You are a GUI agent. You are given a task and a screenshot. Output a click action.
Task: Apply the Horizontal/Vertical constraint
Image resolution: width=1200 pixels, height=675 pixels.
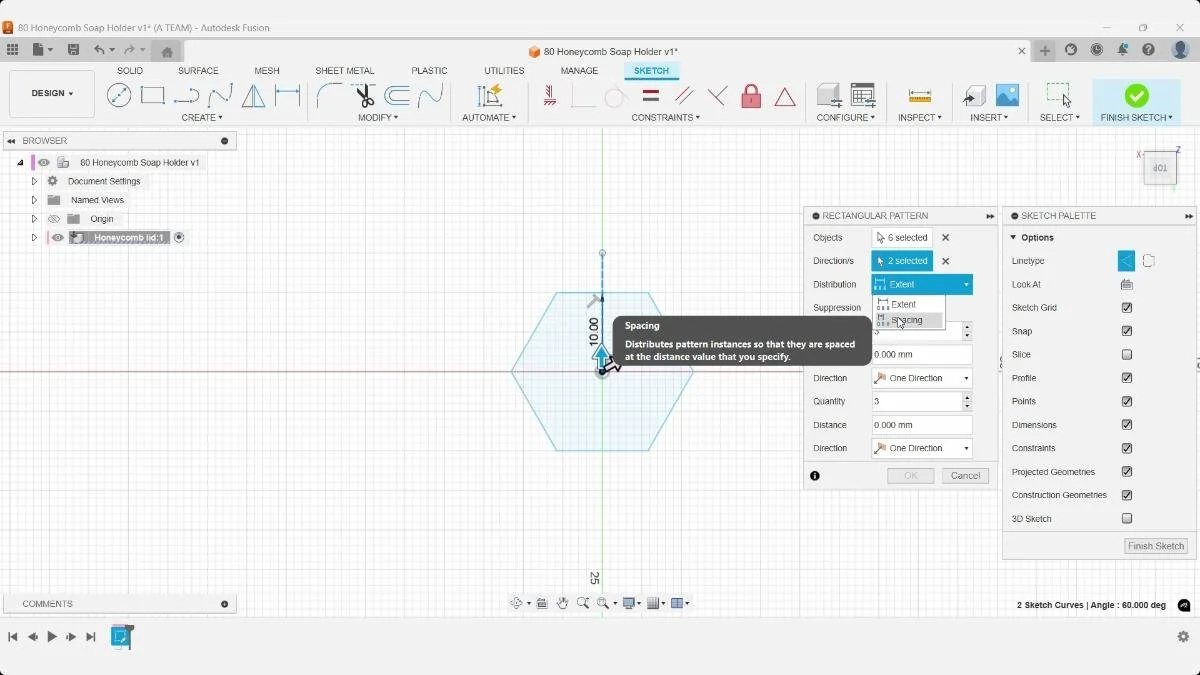[550, 95]
